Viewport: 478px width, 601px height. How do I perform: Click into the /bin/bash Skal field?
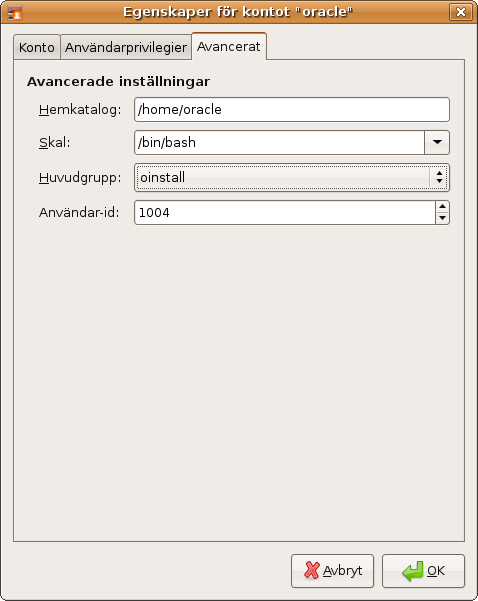click(279, 142)
